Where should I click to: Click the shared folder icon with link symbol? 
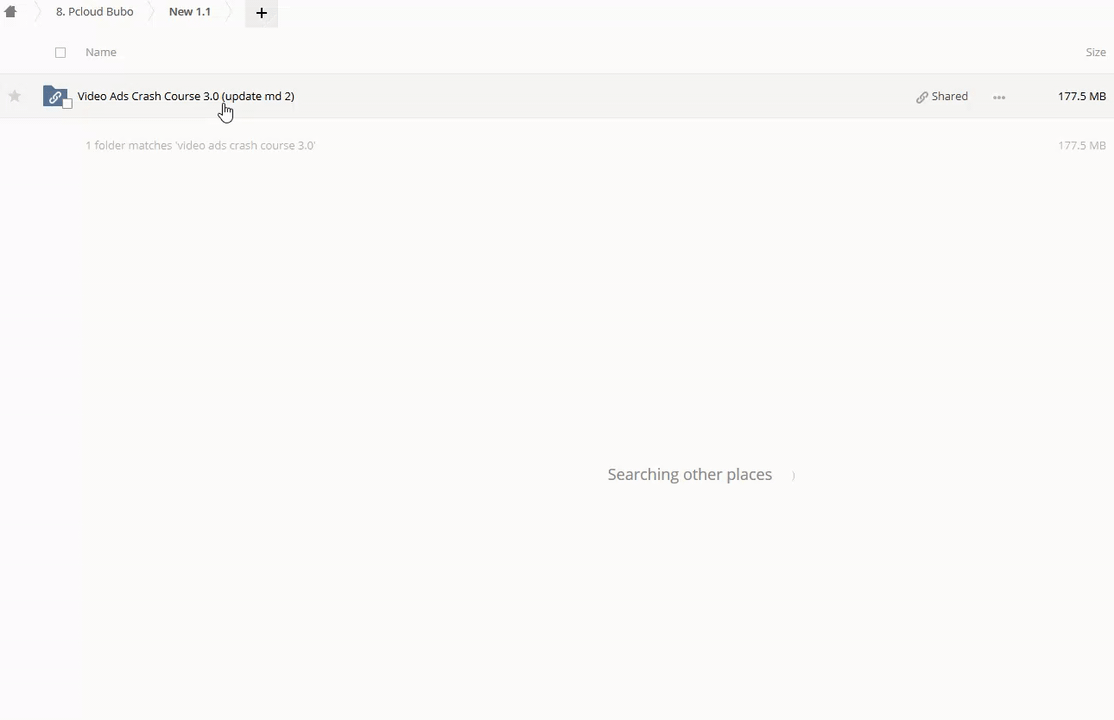[54, 96]
